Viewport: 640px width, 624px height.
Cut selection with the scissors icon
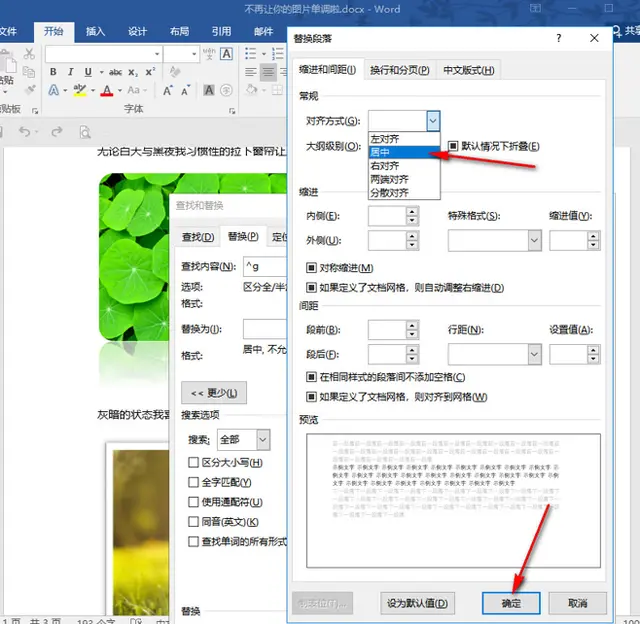coord(29,53)
